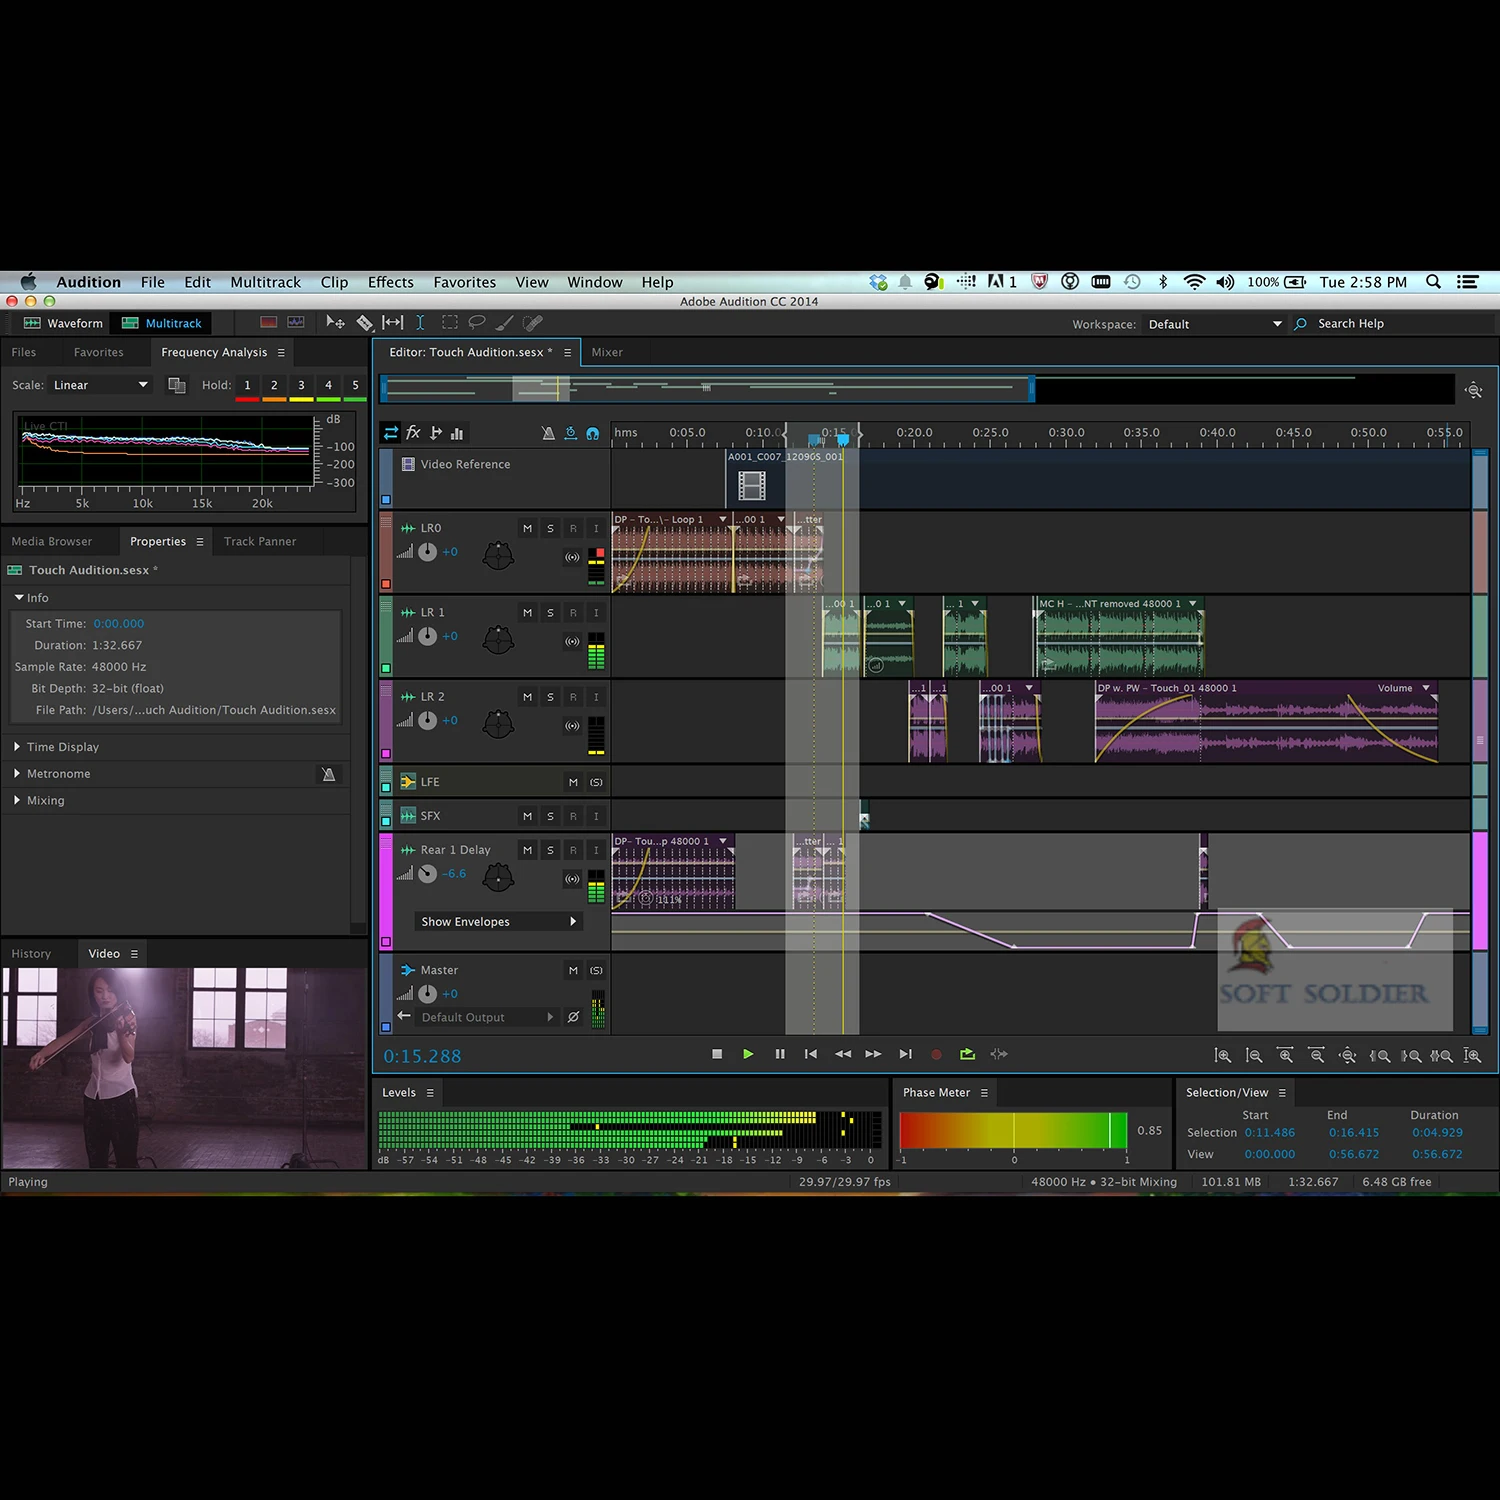
Task: Arm LR 1 track for record
Action: [x=573, y=612]
